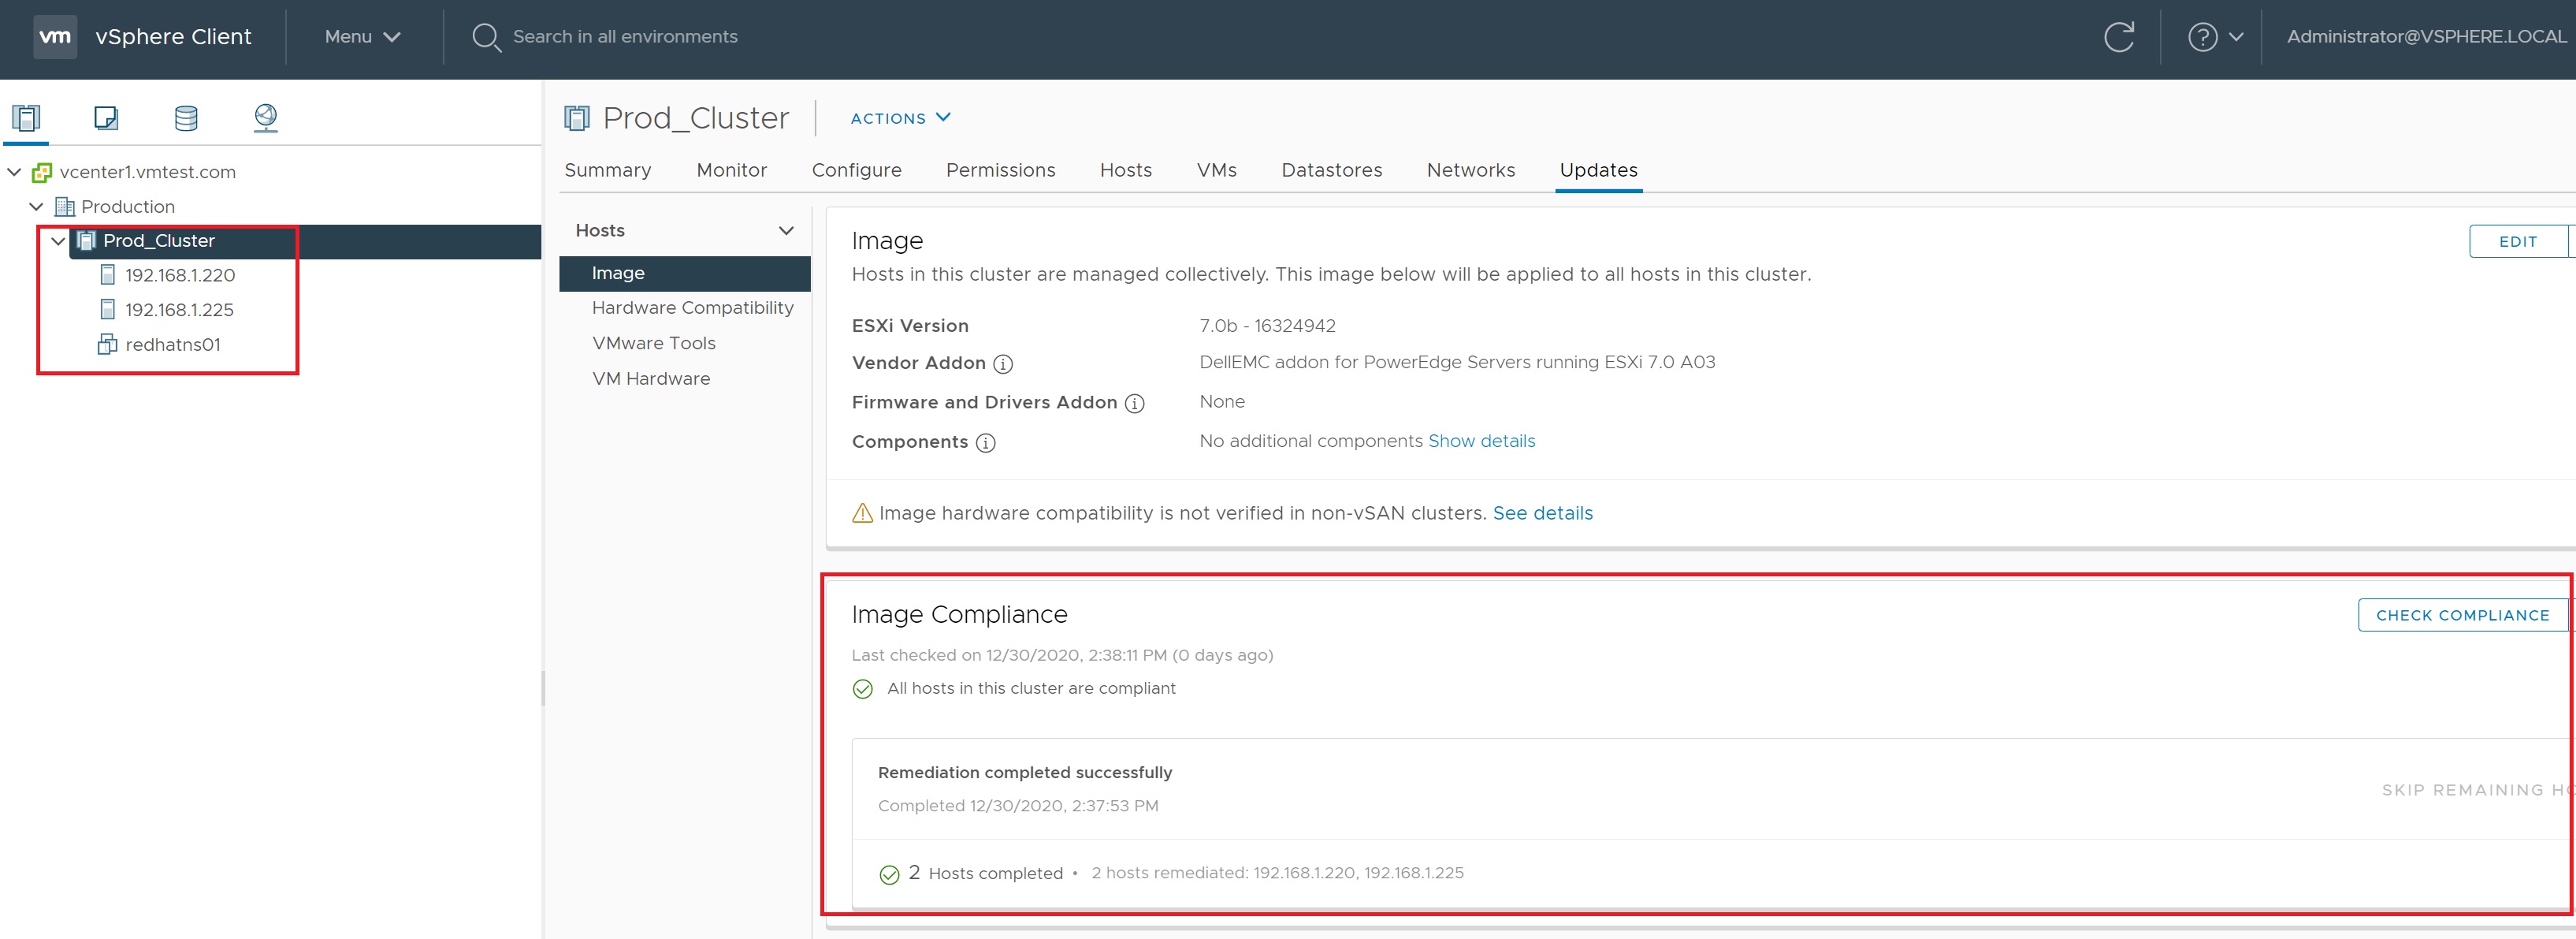Collapse the Hosts section chevron

click(786, 231)
